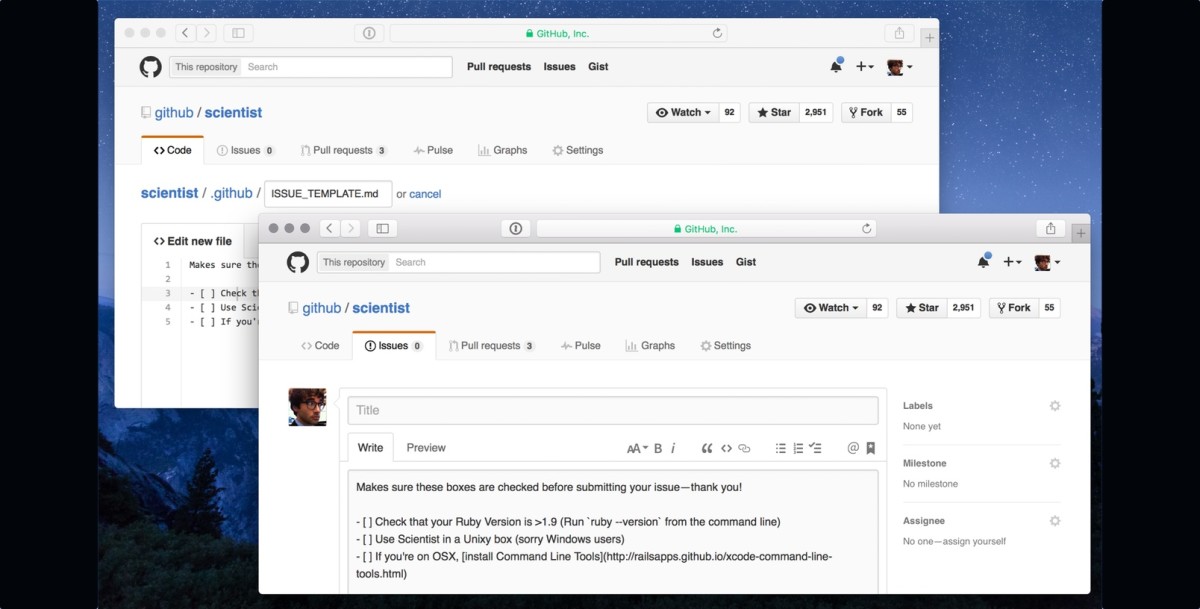
Task: Open the Code tab in front window
Action: pos(320,346)
